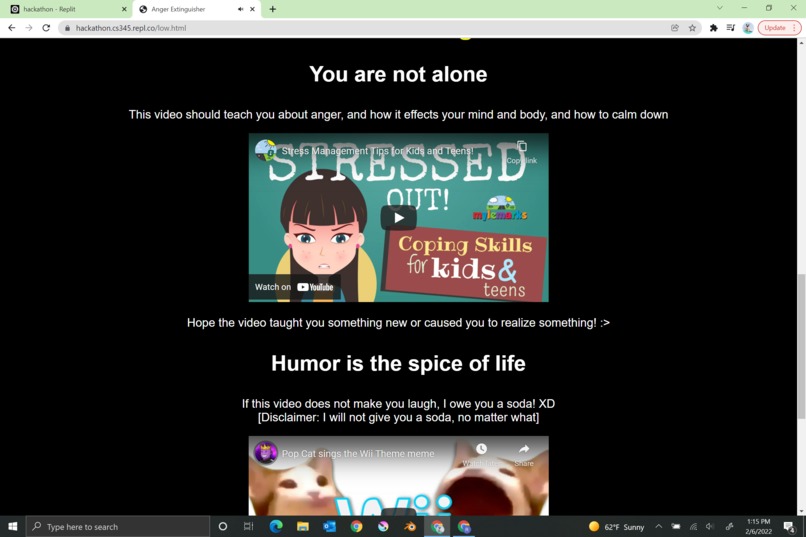Click the scrollbar up arrow
The height and width of the screenshot is (537, 806).
[x=801, y=43]
